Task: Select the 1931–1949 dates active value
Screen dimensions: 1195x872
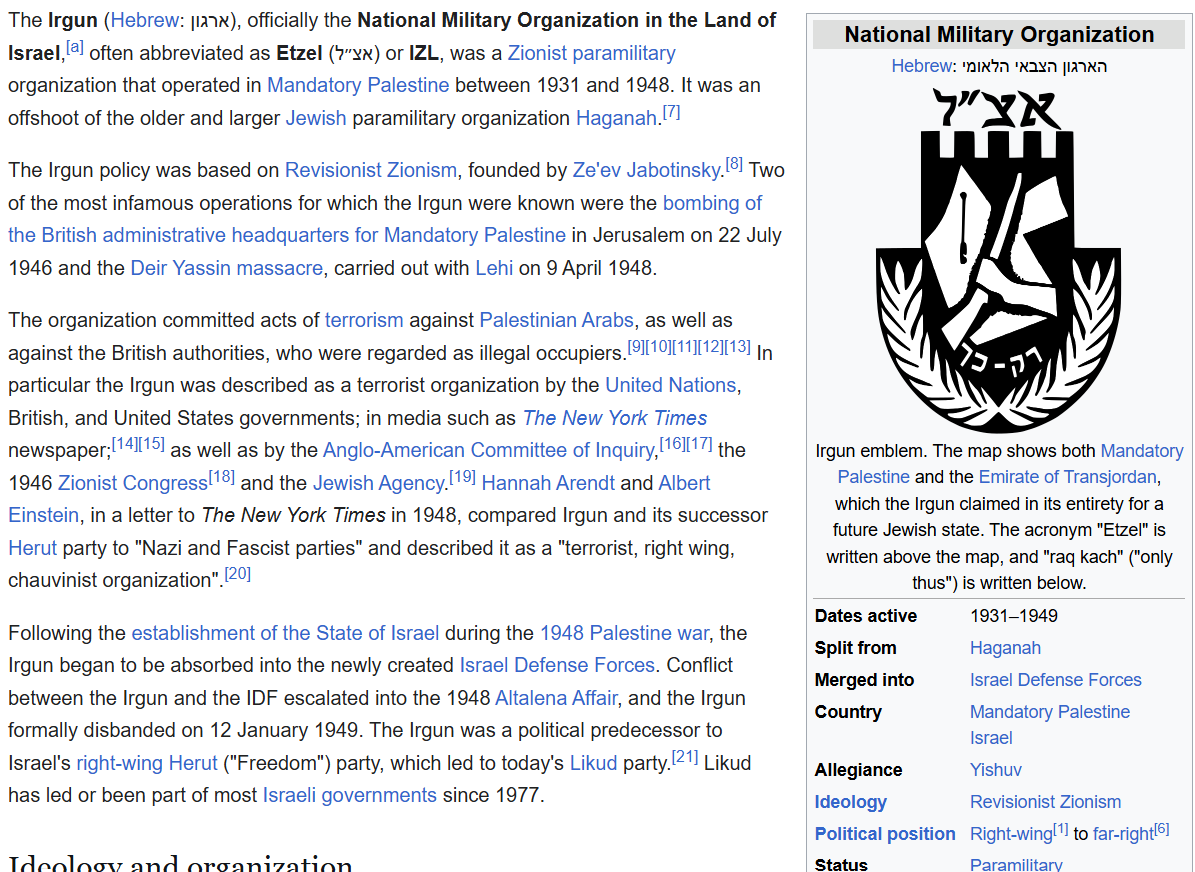Action: click(x=1014, y=617)
